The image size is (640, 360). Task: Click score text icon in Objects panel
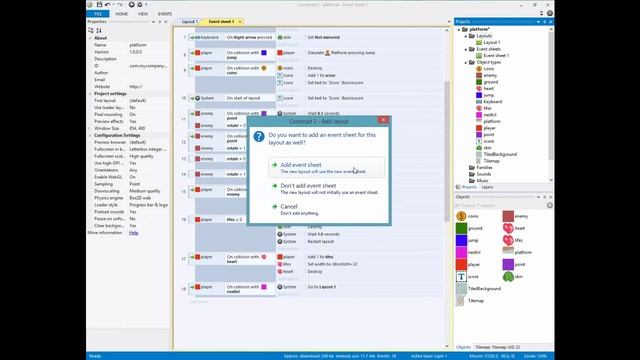pos(461,276)
